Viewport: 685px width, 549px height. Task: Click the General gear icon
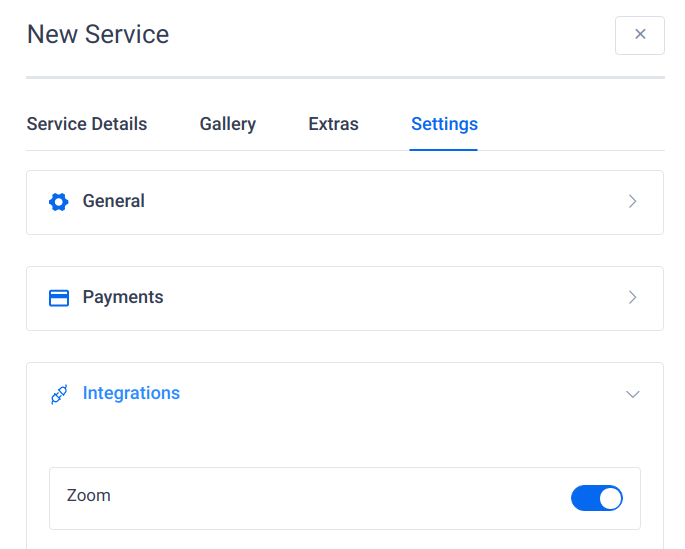click(x=59, y=202)
